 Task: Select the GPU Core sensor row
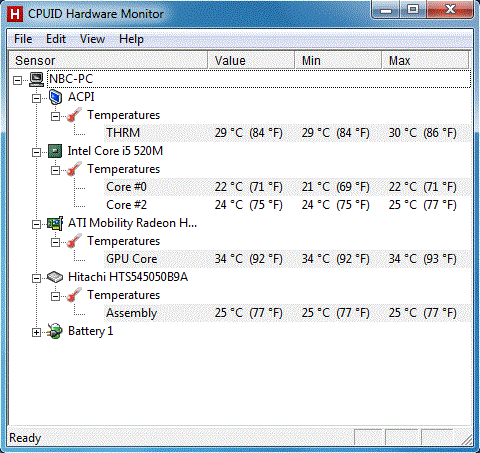(288, 259)
